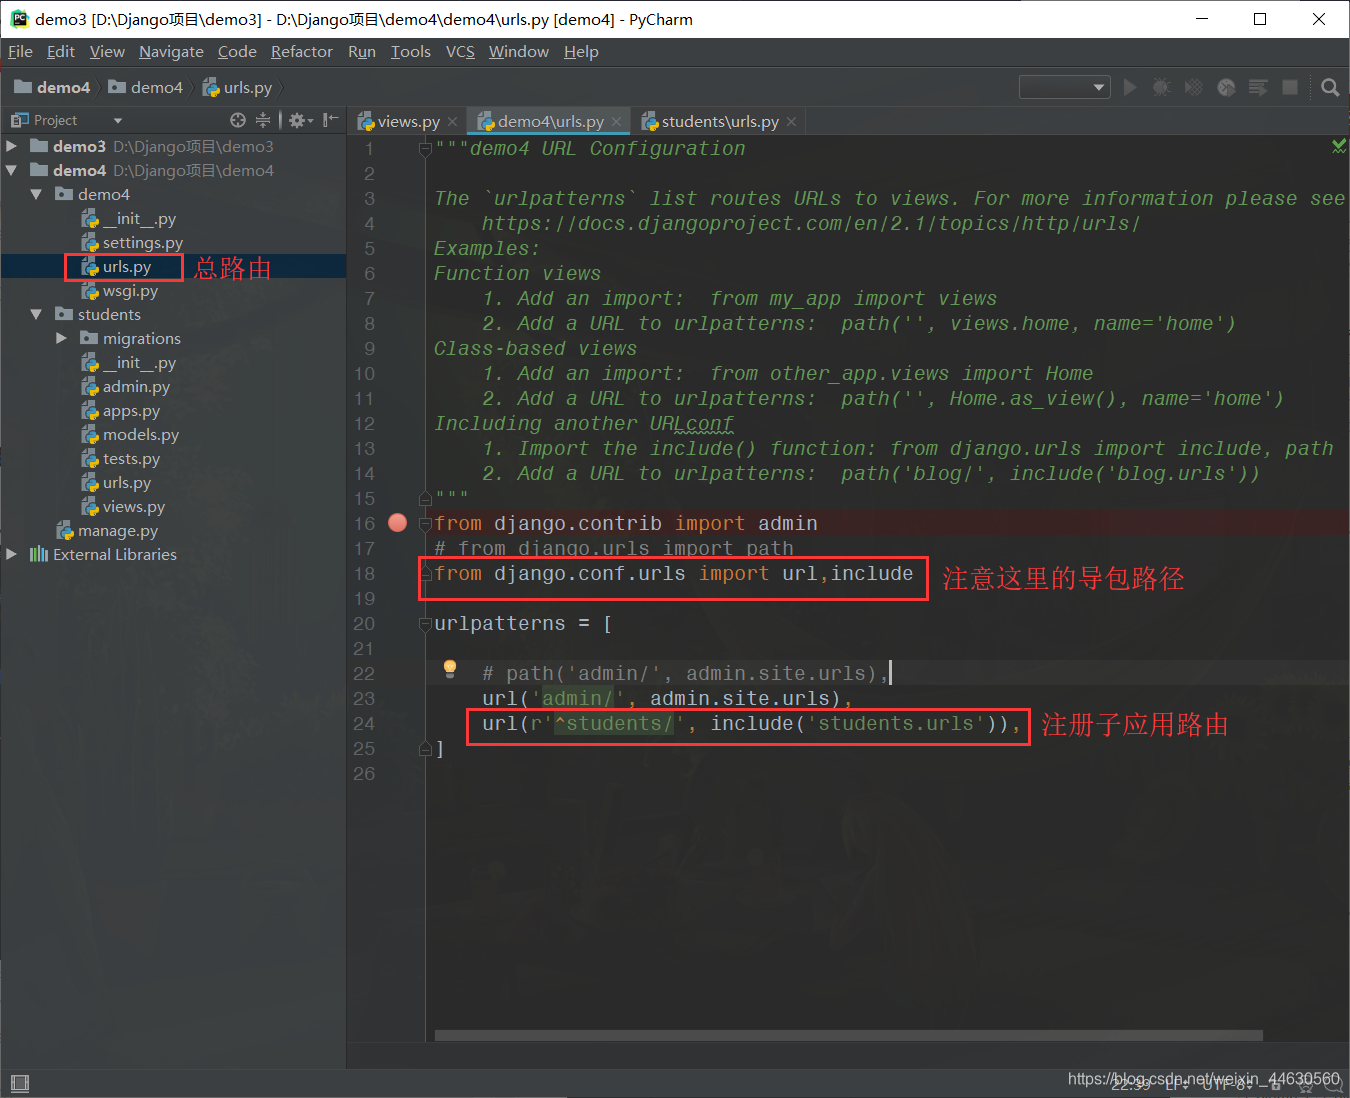Viewport: 1350px width, 1098px height.
Task: Open the Edit menu
Action: pos(61,52)
